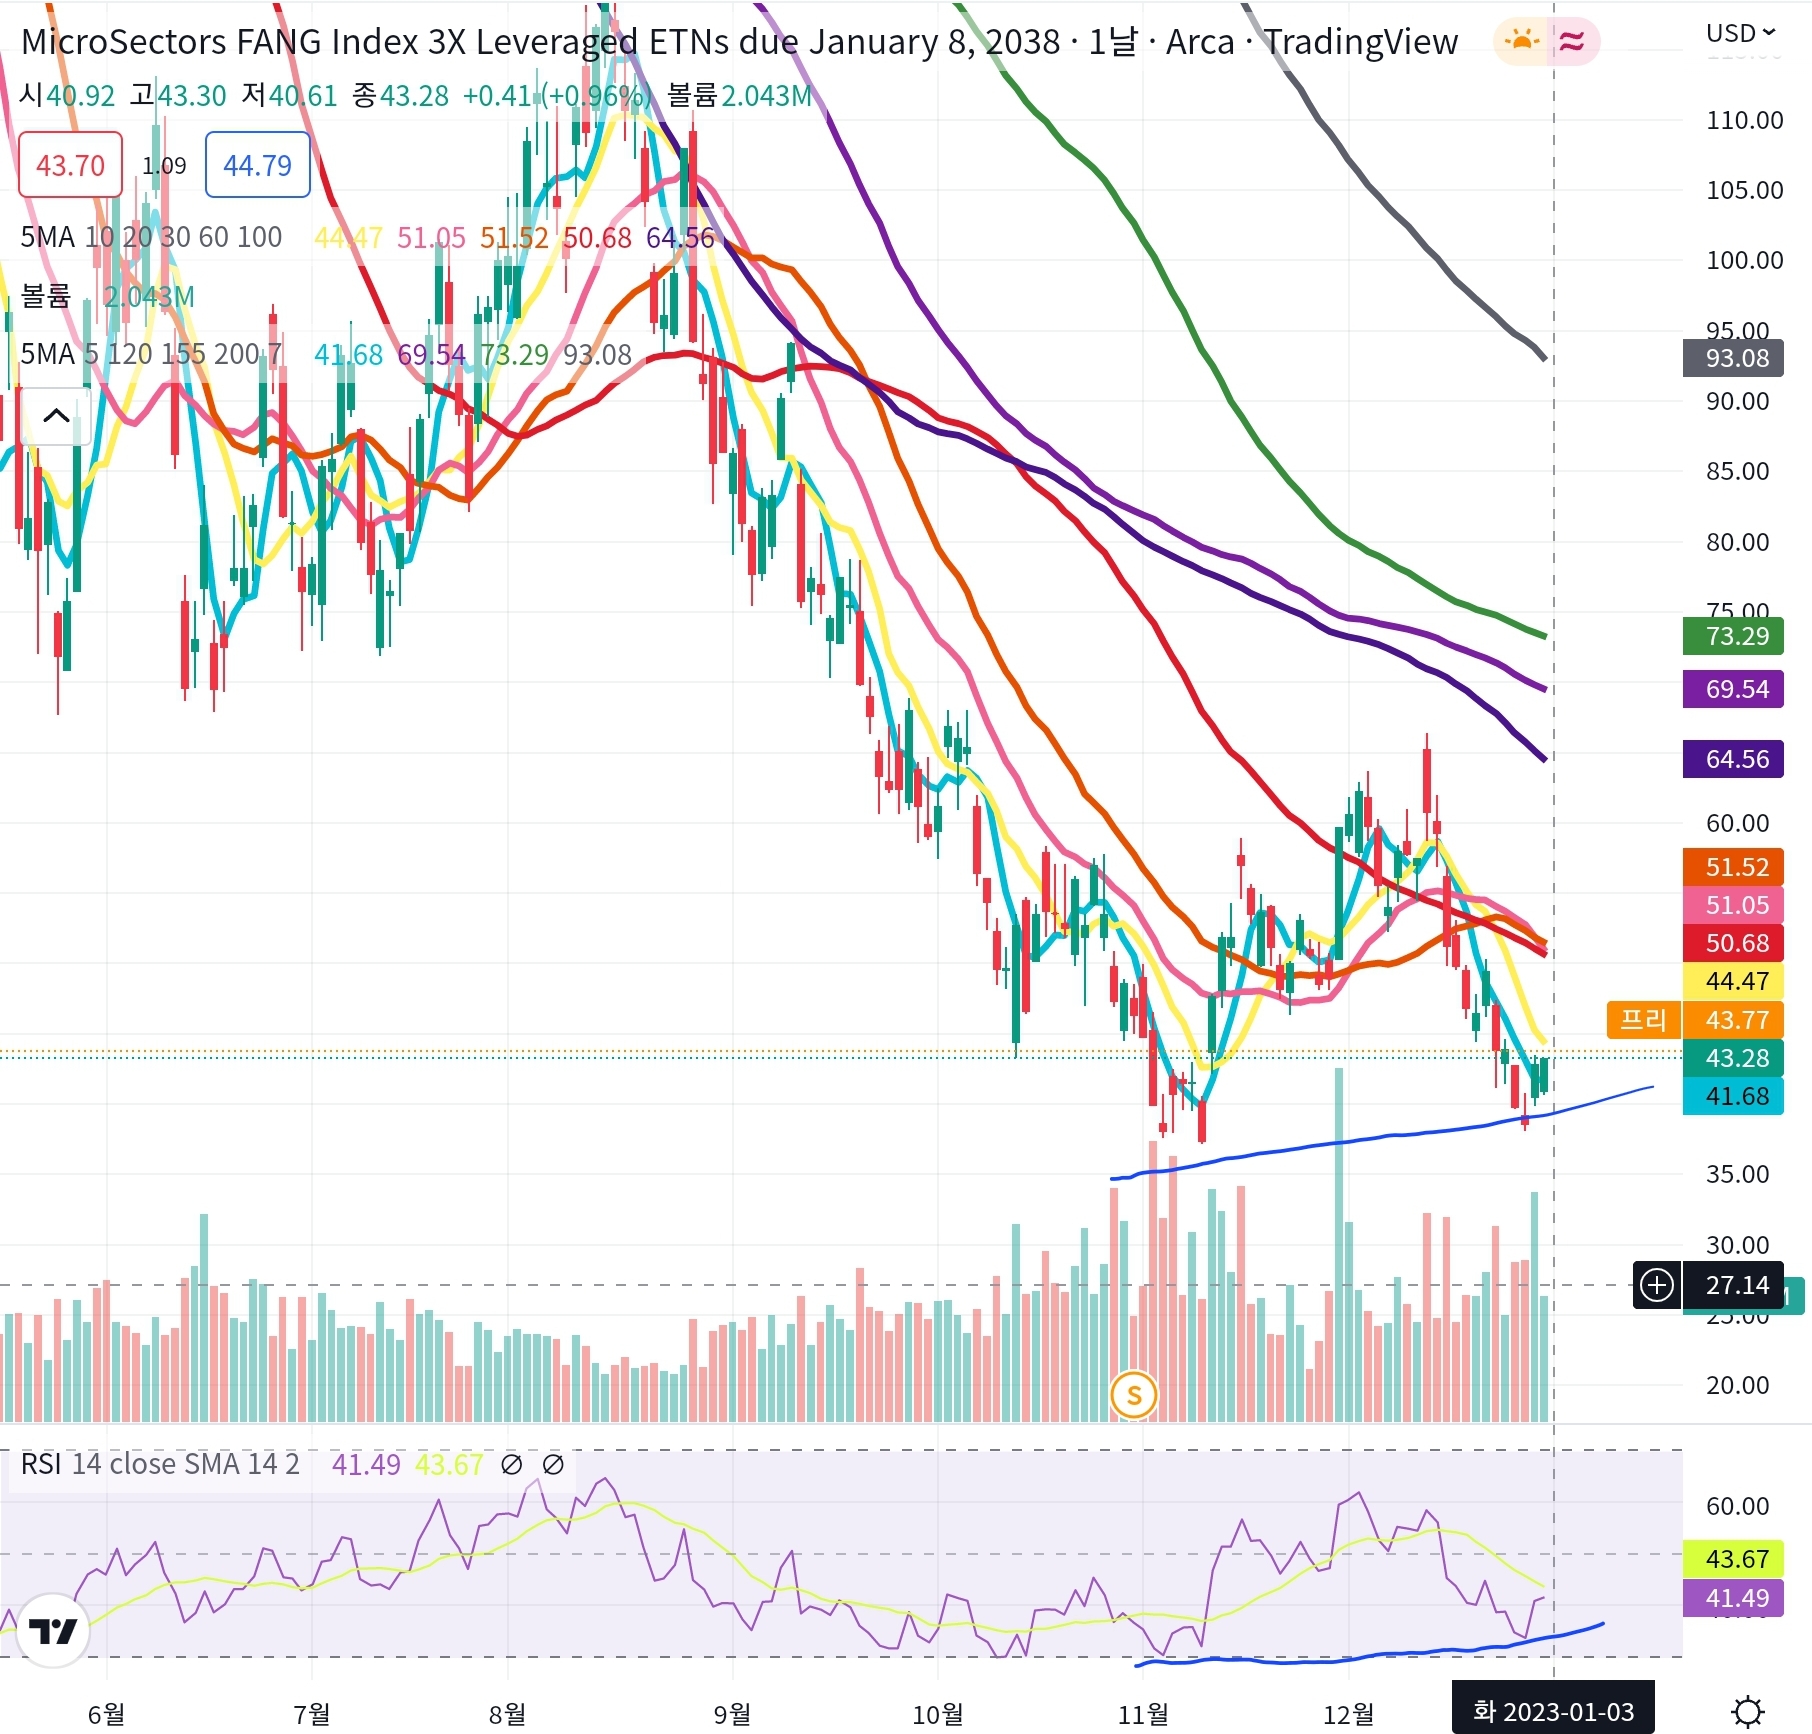The image size is (1812, 1734).
Task: Click the 9월 time axis label
Action: click(732, 1714)
